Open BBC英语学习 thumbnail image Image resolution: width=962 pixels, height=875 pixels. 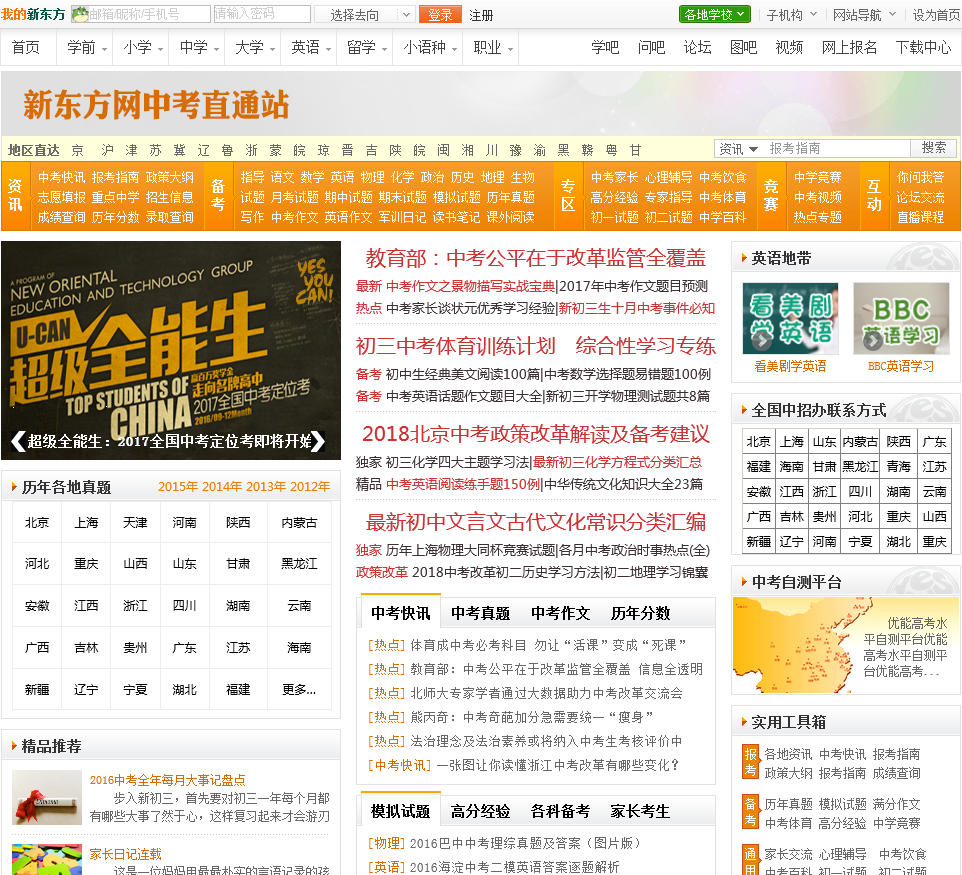click(x=901, y=318)
